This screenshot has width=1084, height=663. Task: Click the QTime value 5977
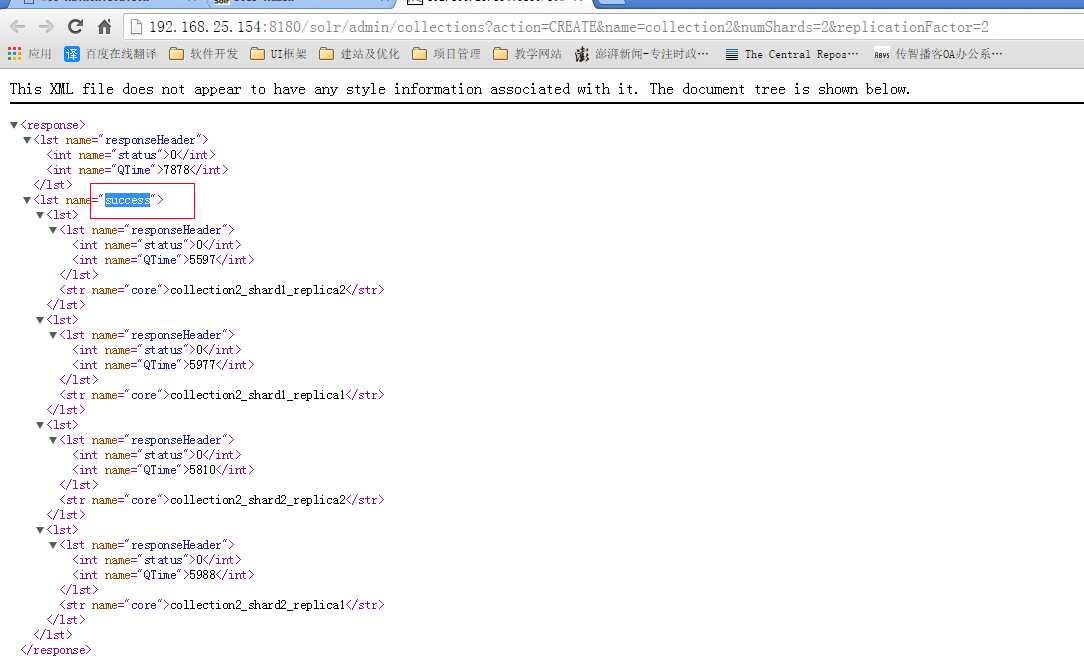click(203, 365)
